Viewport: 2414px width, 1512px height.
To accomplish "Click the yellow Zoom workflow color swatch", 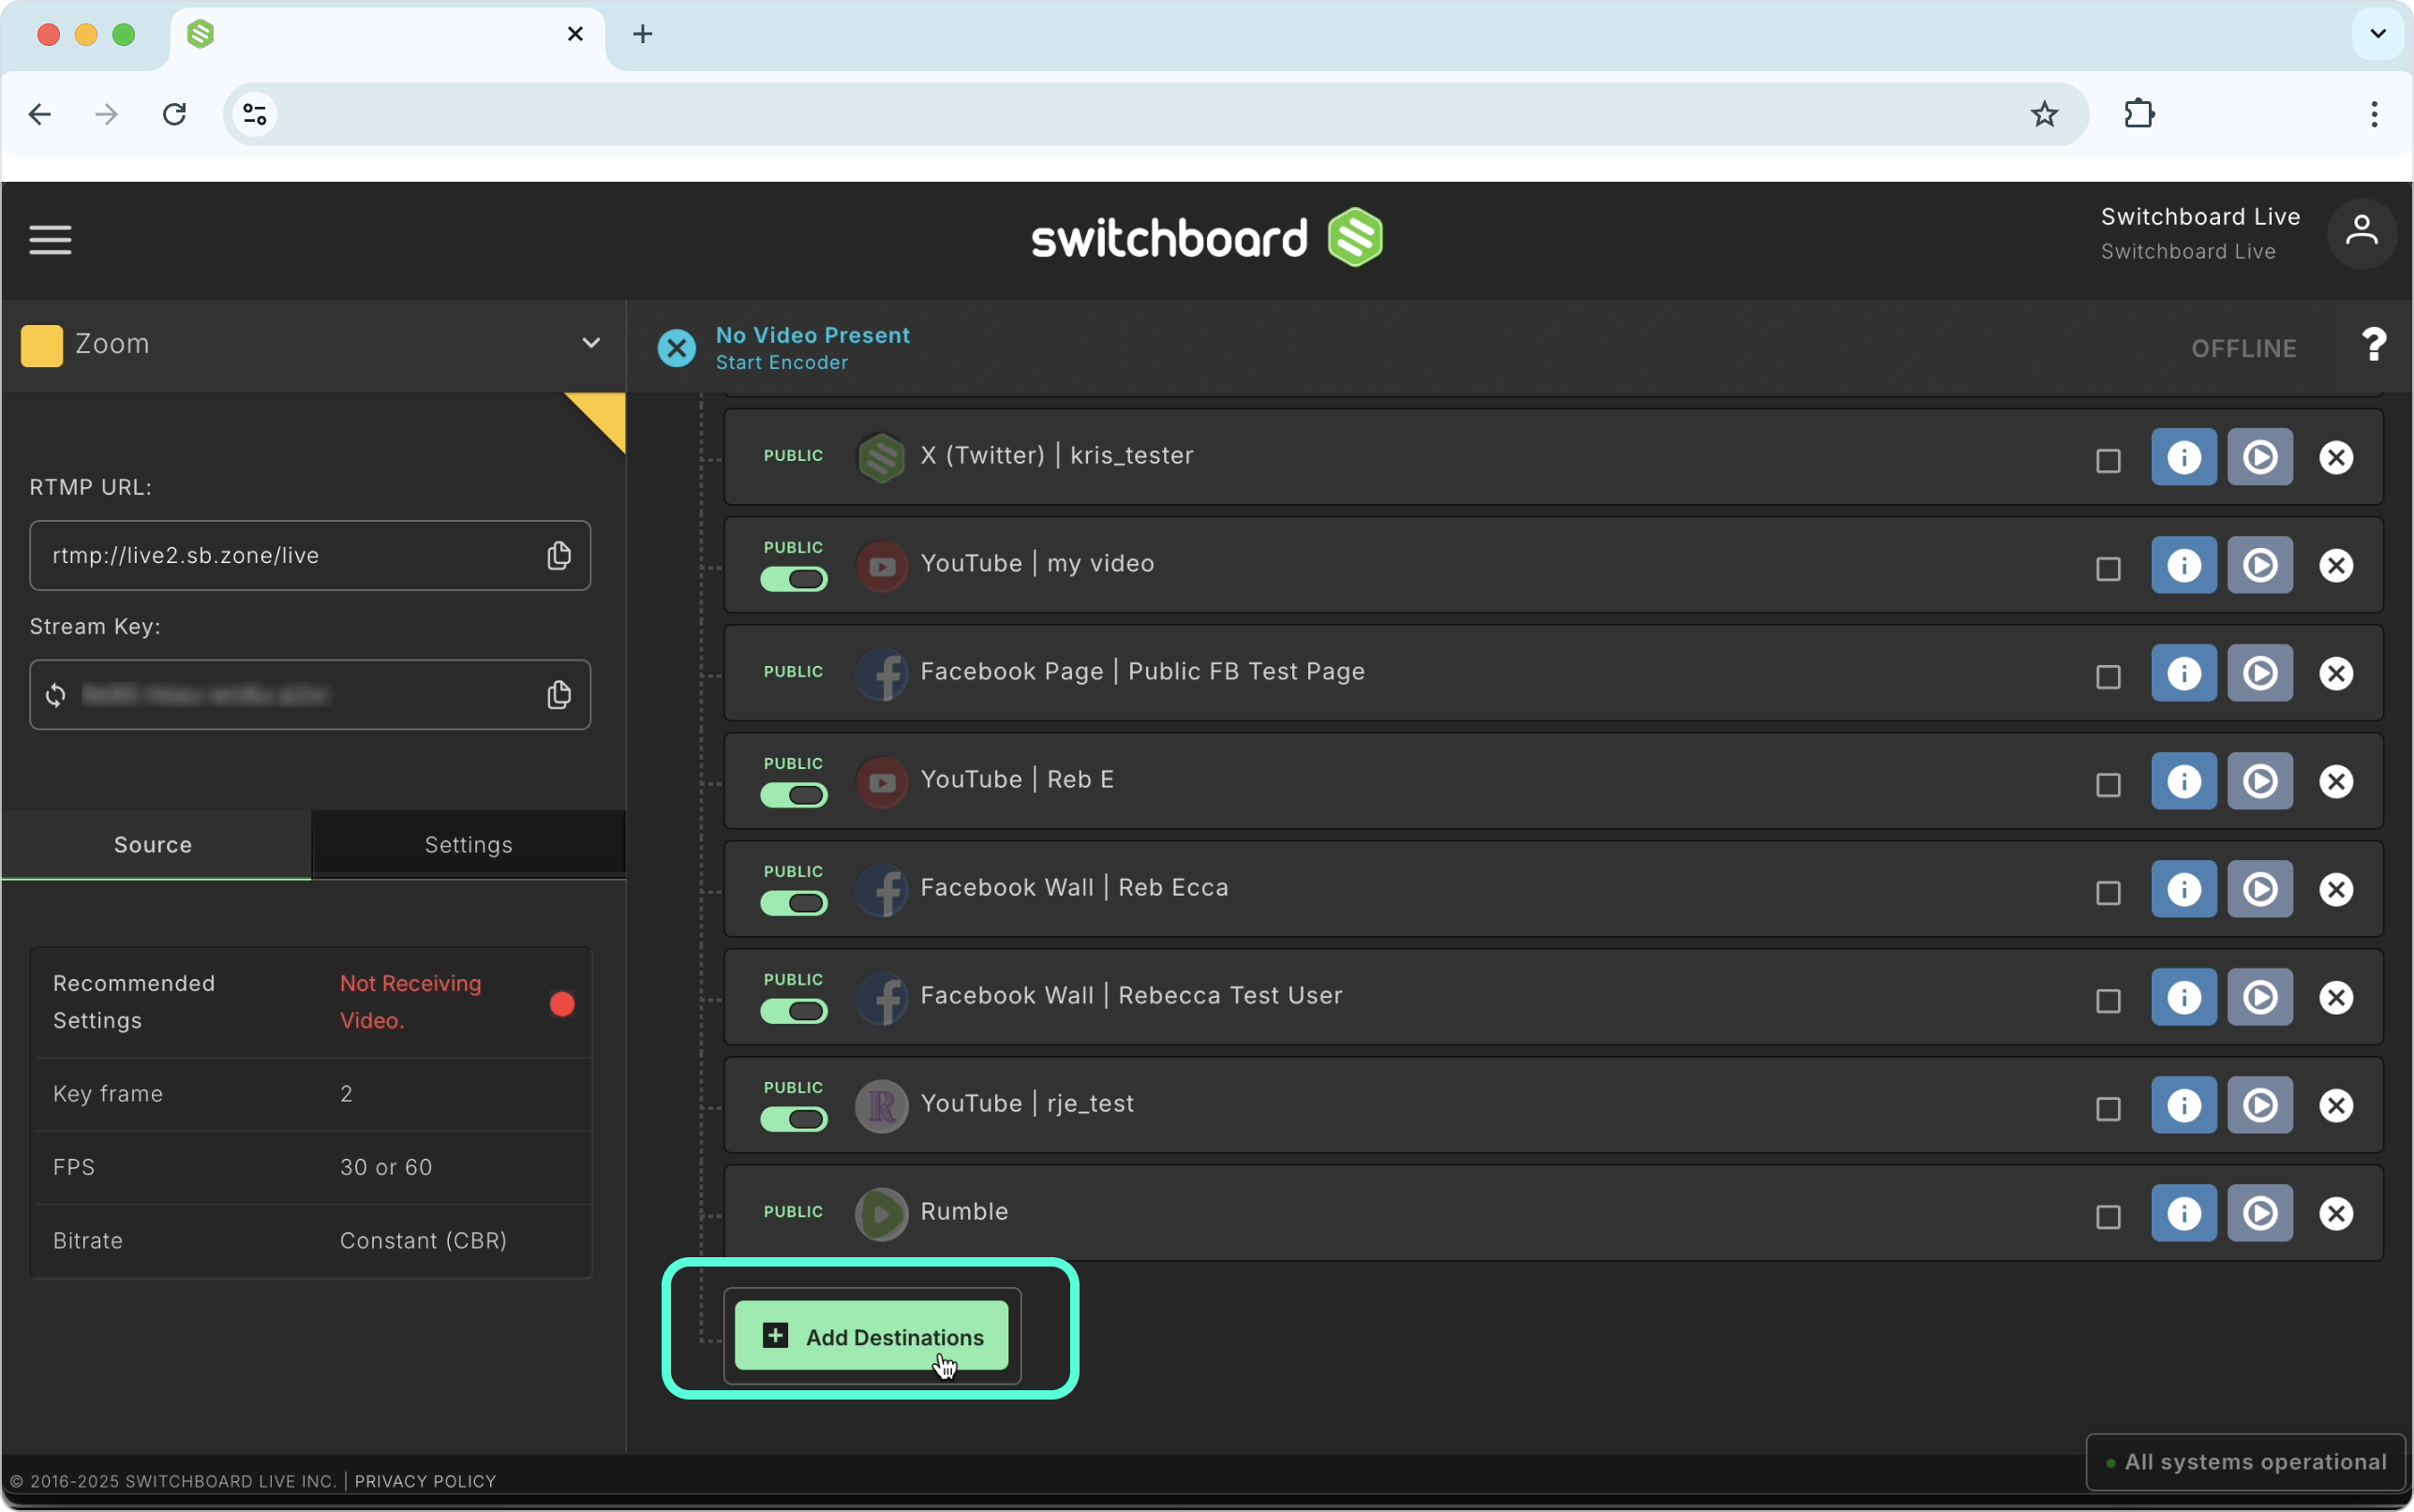I will [41, 346].
